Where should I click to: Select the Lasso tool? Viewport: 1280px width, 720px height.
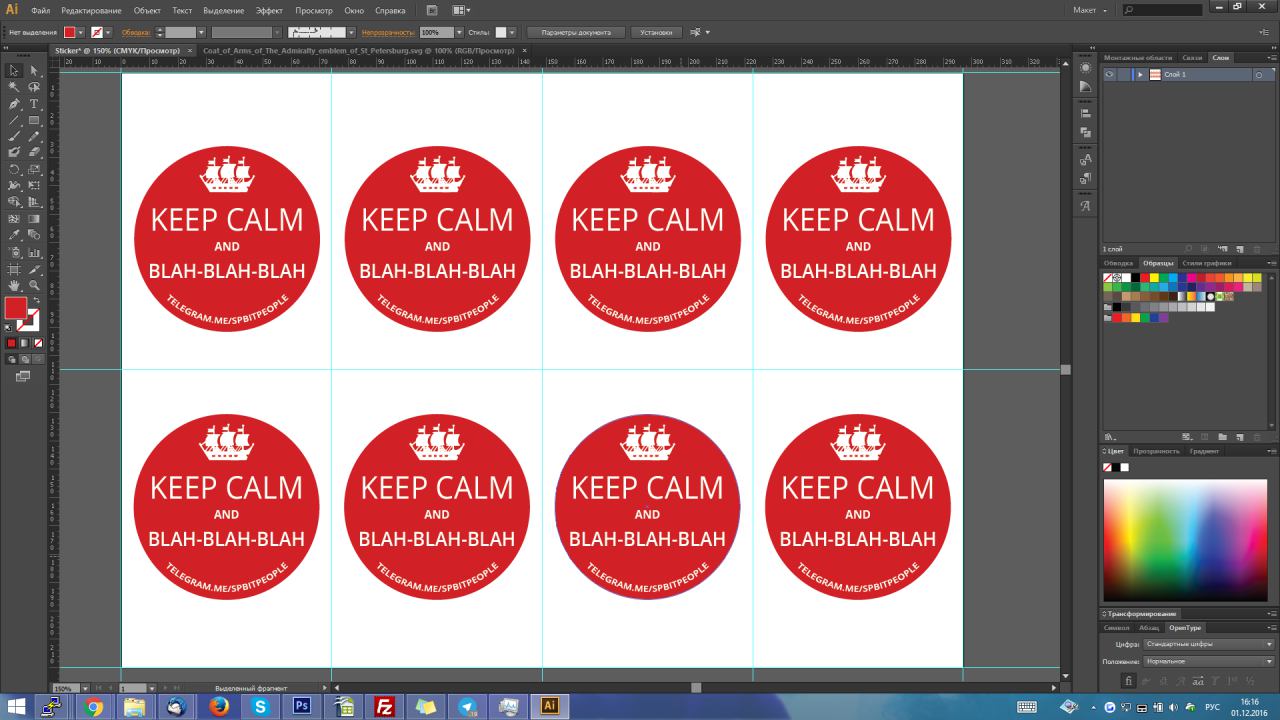(33, 87)
